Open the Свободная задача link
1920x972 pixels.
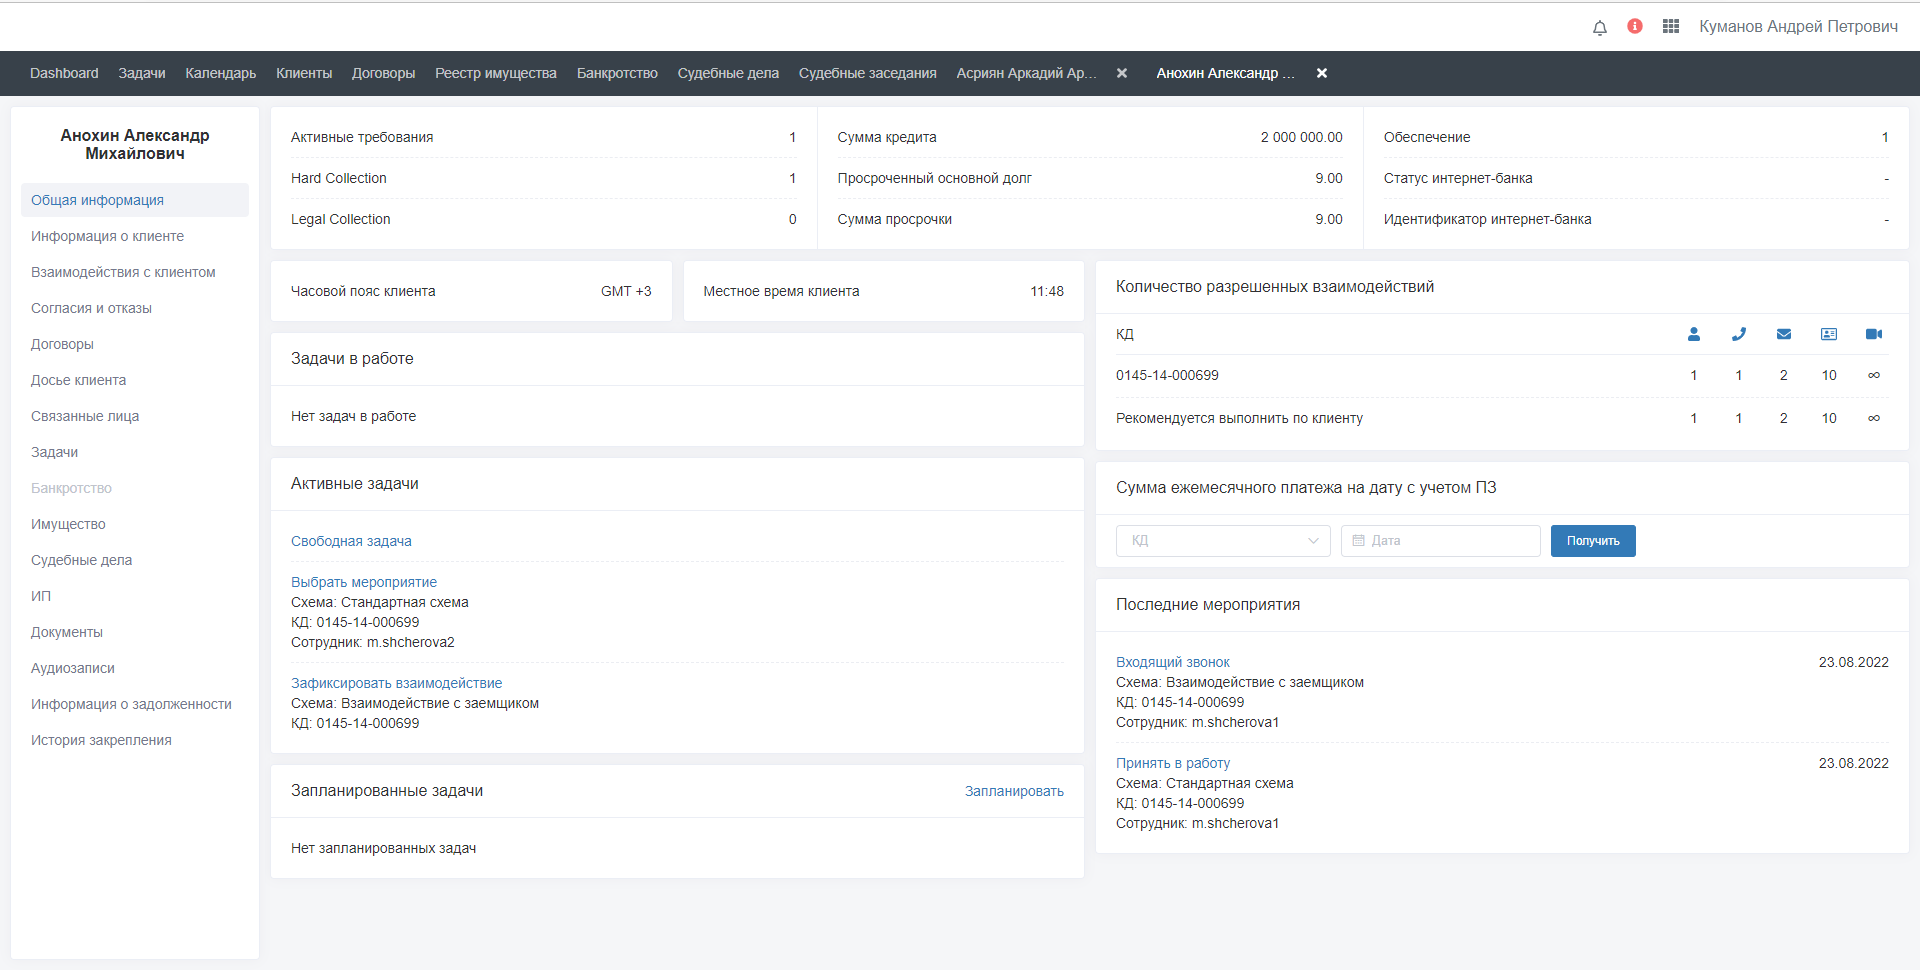point(351,541)
